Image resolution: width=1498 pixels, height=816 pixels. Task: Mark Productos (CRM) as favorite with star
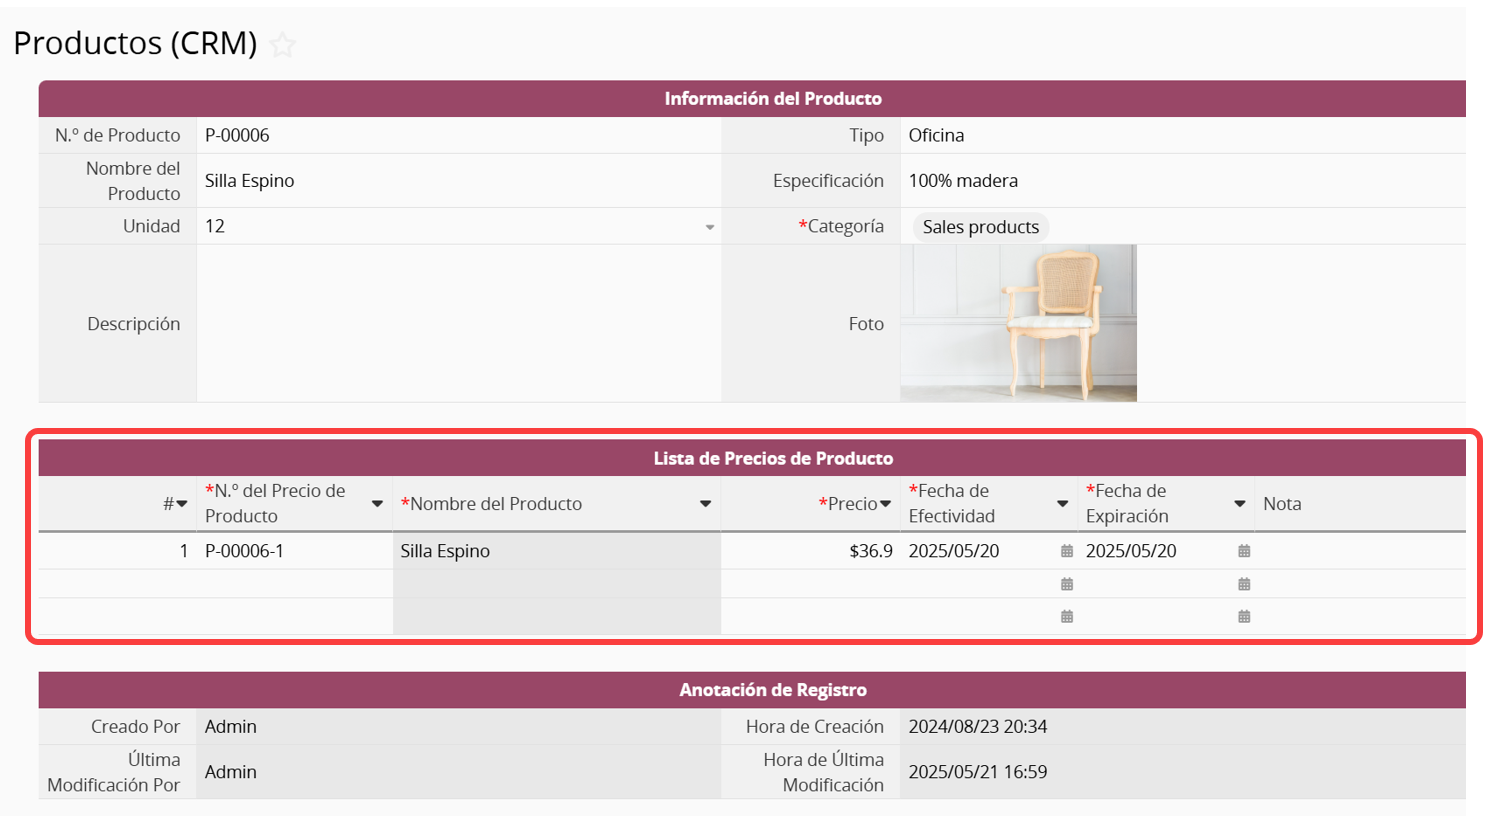point(283,45)
